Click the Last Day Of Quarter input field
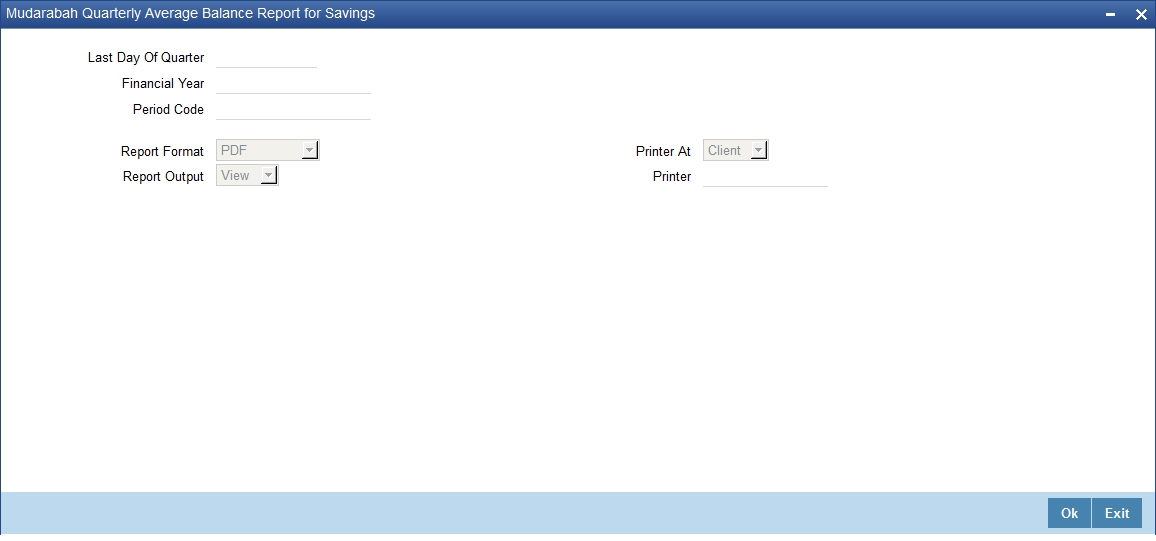 (x=266, y=57)
